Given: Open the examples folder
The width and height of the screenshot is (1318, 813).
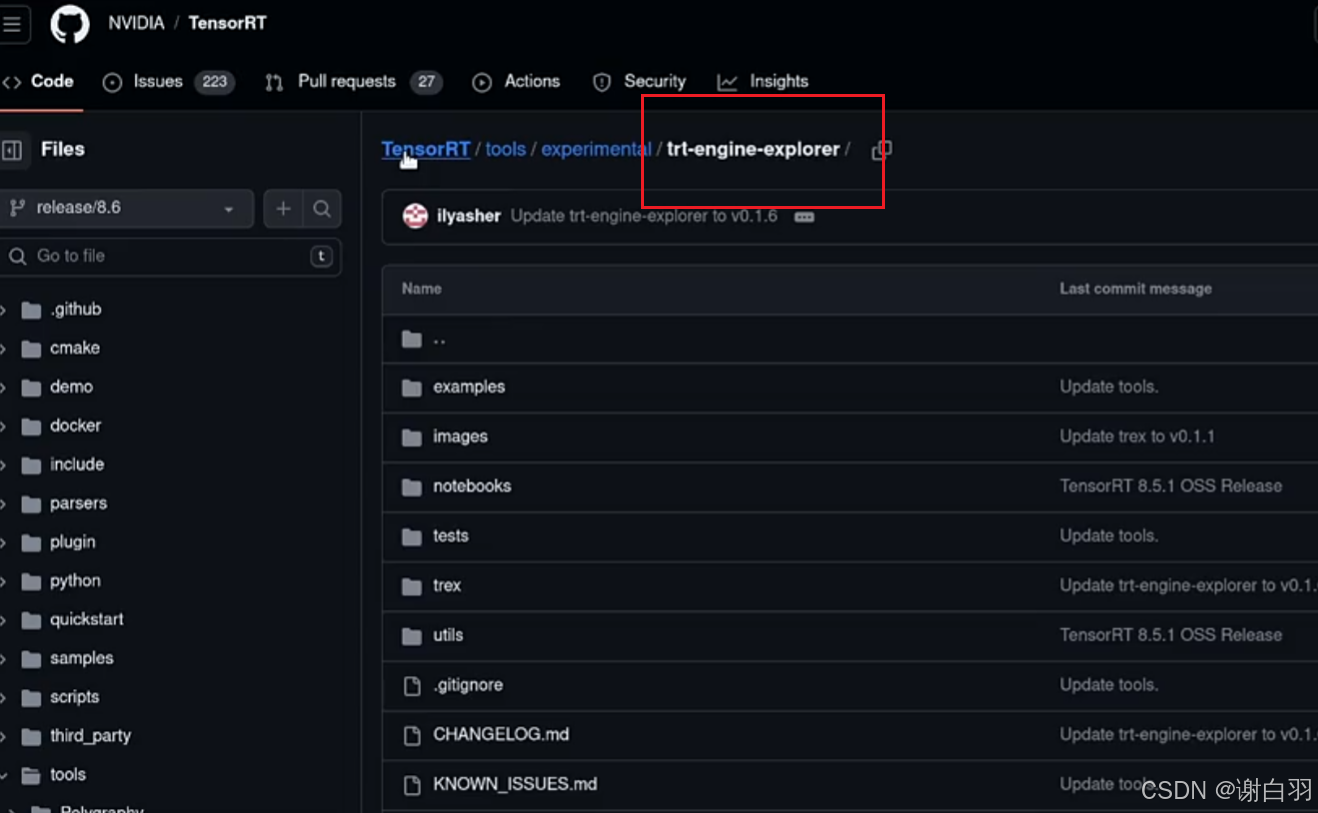Looking at the screenshot, I should [x=468, y=387].
